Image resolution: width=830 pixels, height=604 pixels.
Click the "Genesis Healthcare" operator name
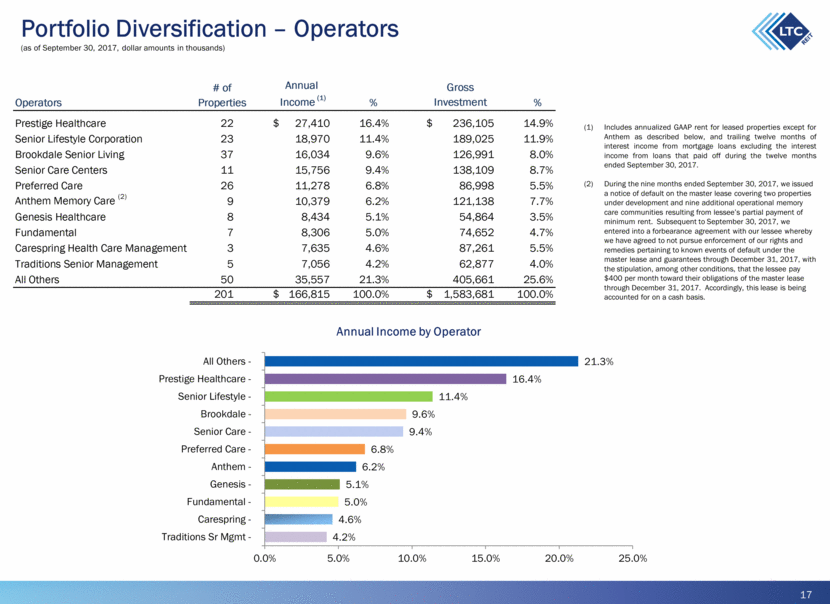coord(60,217)
